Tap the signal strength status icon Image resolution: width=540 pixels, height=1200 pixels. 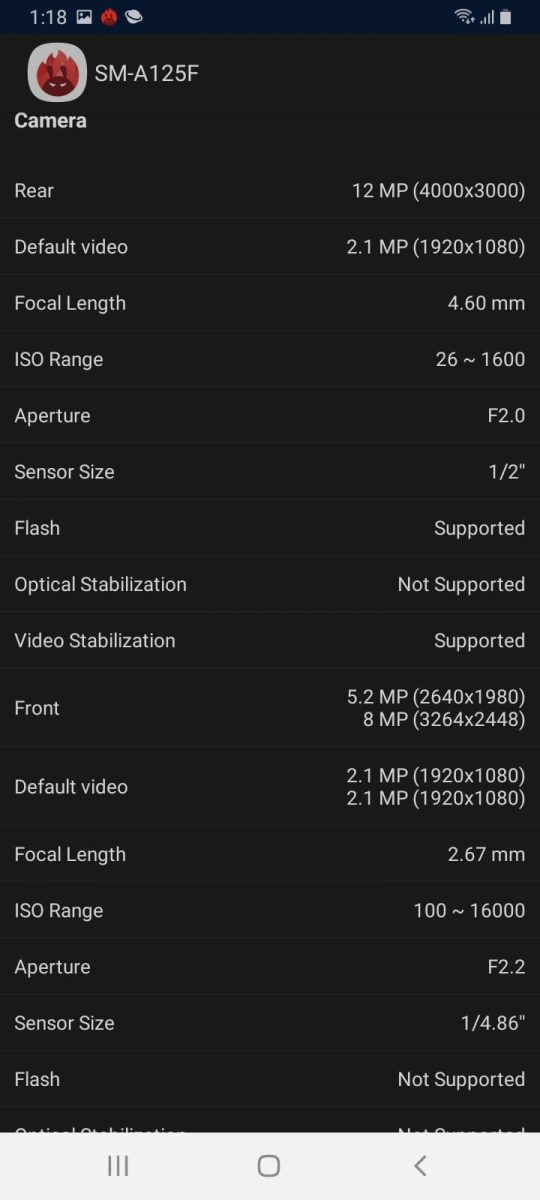pos(487,17)
